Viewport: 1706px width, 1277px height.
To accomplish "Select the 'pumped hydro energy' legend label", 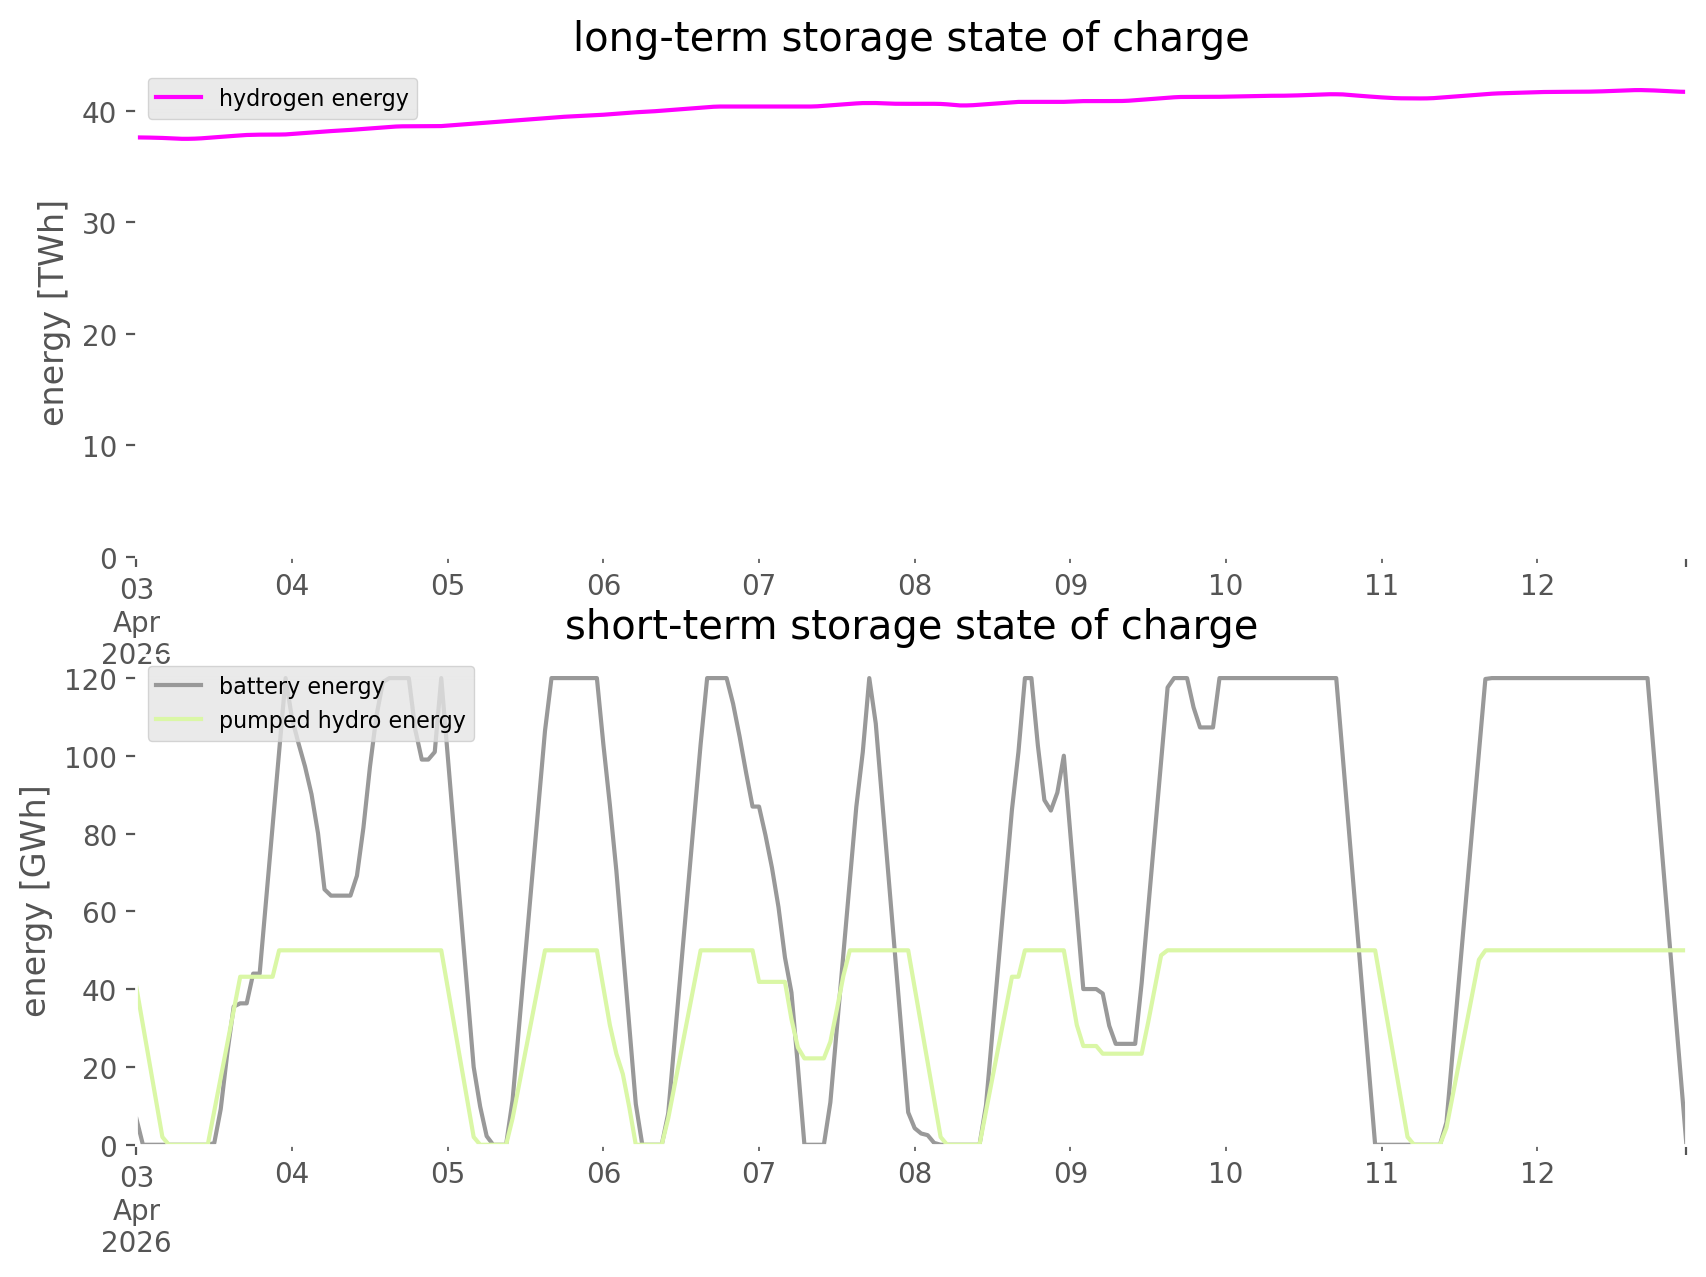I will pos(342,720).
